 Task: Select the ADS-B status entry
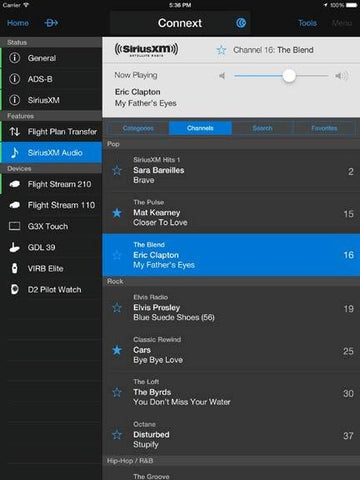click(x=52, y=79)
